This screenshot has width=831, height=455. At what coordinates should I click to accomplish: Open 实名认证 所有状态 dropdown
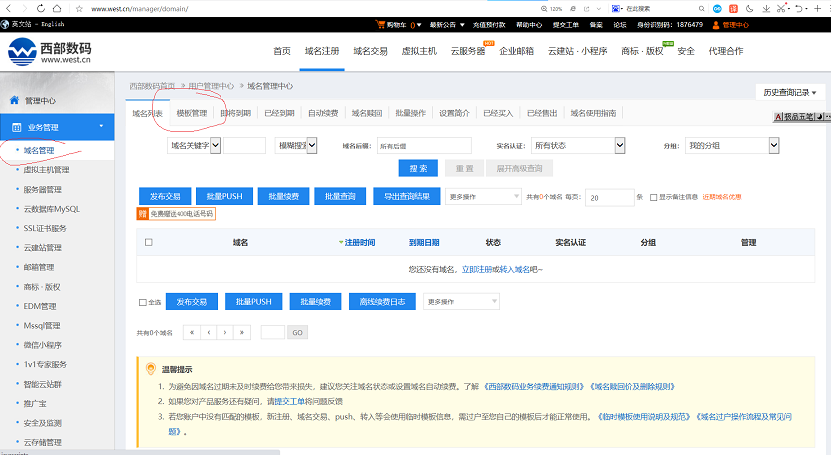[578, 145]
